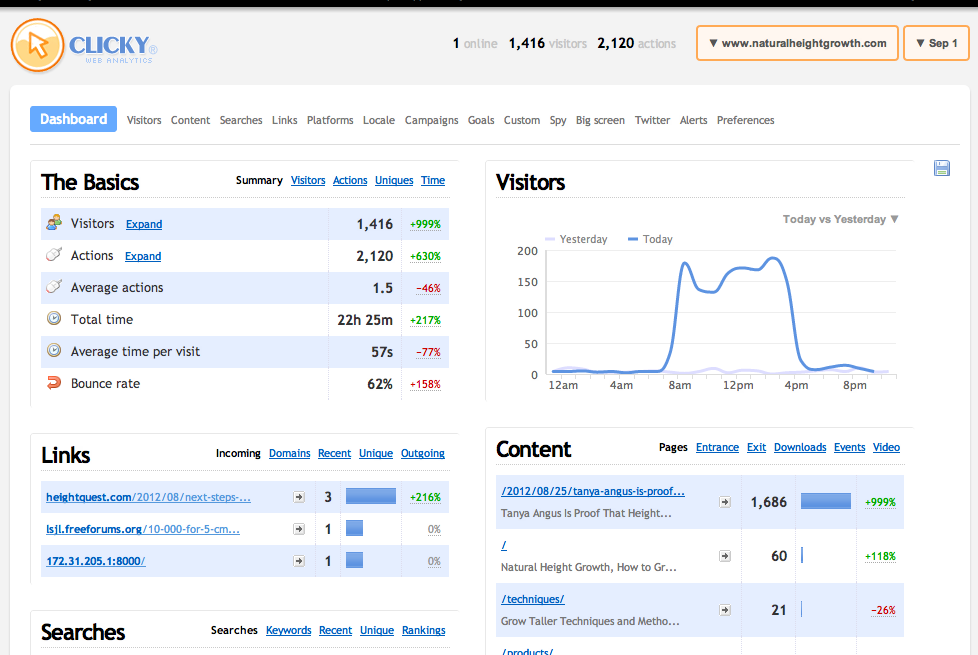This screenshot has height=655, width=978.
Task: Click the Domains link in Links panel
Action: click(289, 453)
